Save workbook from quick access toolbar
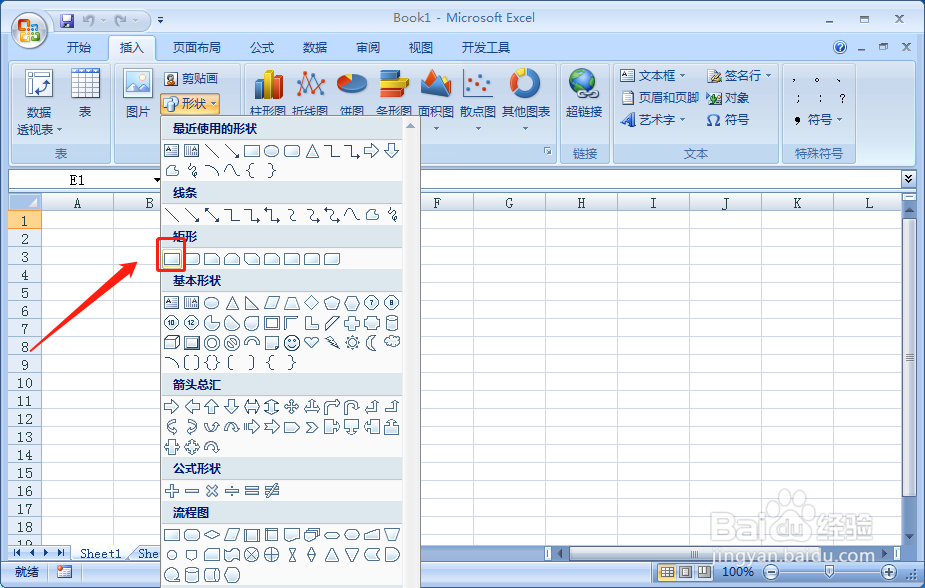 [67, 21]
